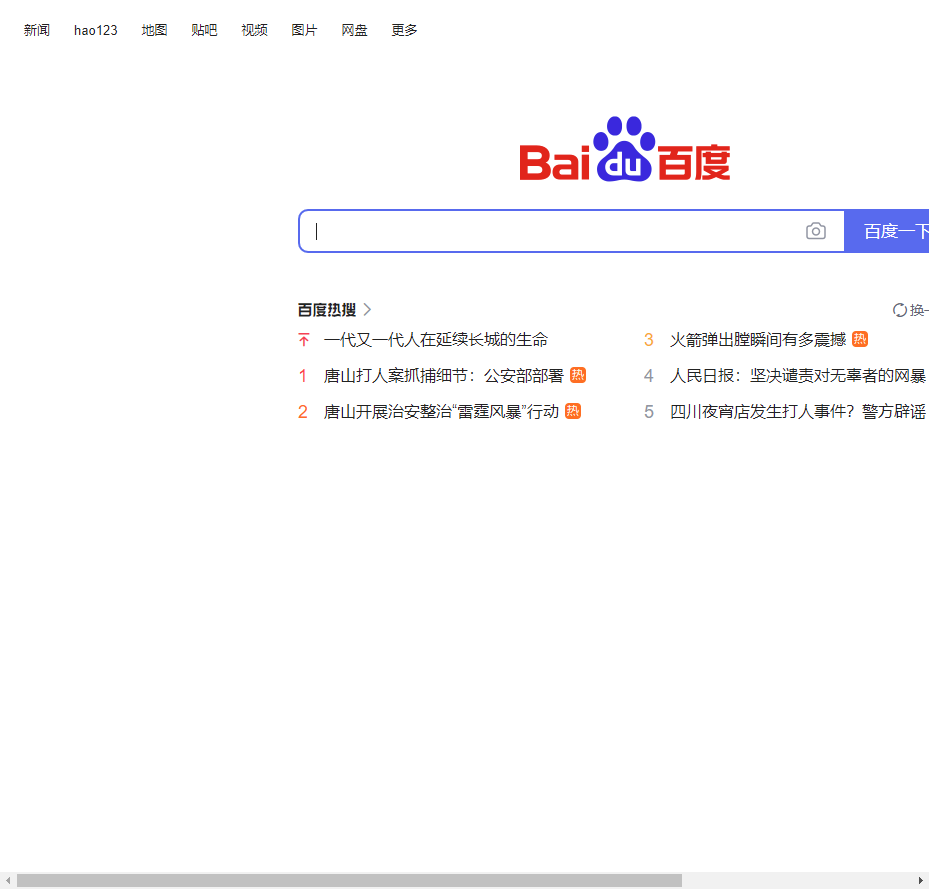Open the 图片 navigation link

[x=305, y=30]
